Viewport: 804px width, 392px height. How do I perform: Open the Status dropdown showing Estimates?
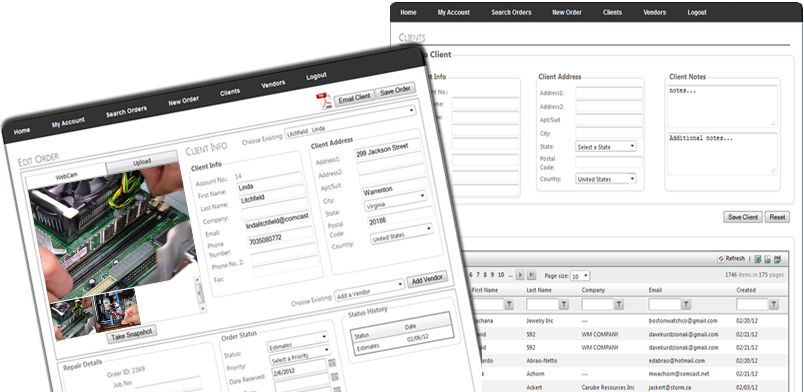pos(324,338)
